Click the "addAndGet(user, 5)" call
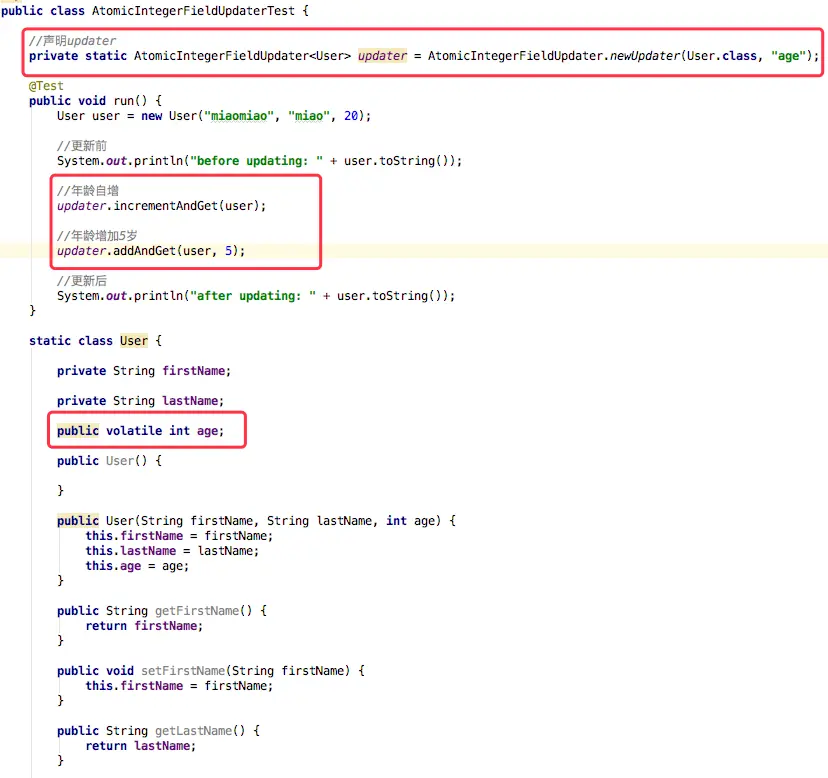The height and width of the screenshot is (778, 828). tap(176, 250)
